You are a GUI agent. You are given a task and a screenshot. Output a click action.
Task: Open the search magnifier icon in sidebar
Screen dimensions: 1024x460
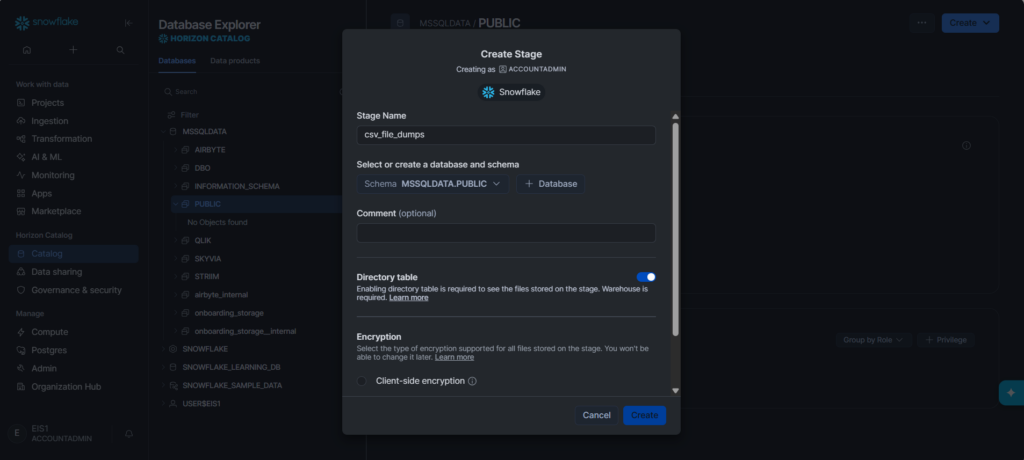coord(120,50)
